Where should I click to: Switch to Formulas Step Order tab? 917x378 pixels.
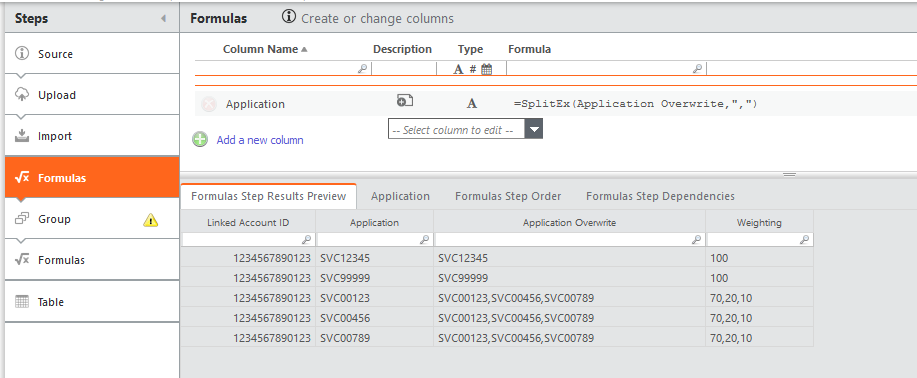coord(508,196)
